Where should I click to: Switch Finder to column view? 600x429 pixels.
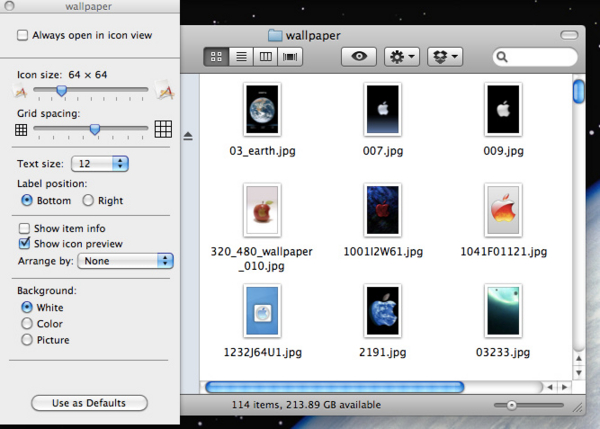266,57
